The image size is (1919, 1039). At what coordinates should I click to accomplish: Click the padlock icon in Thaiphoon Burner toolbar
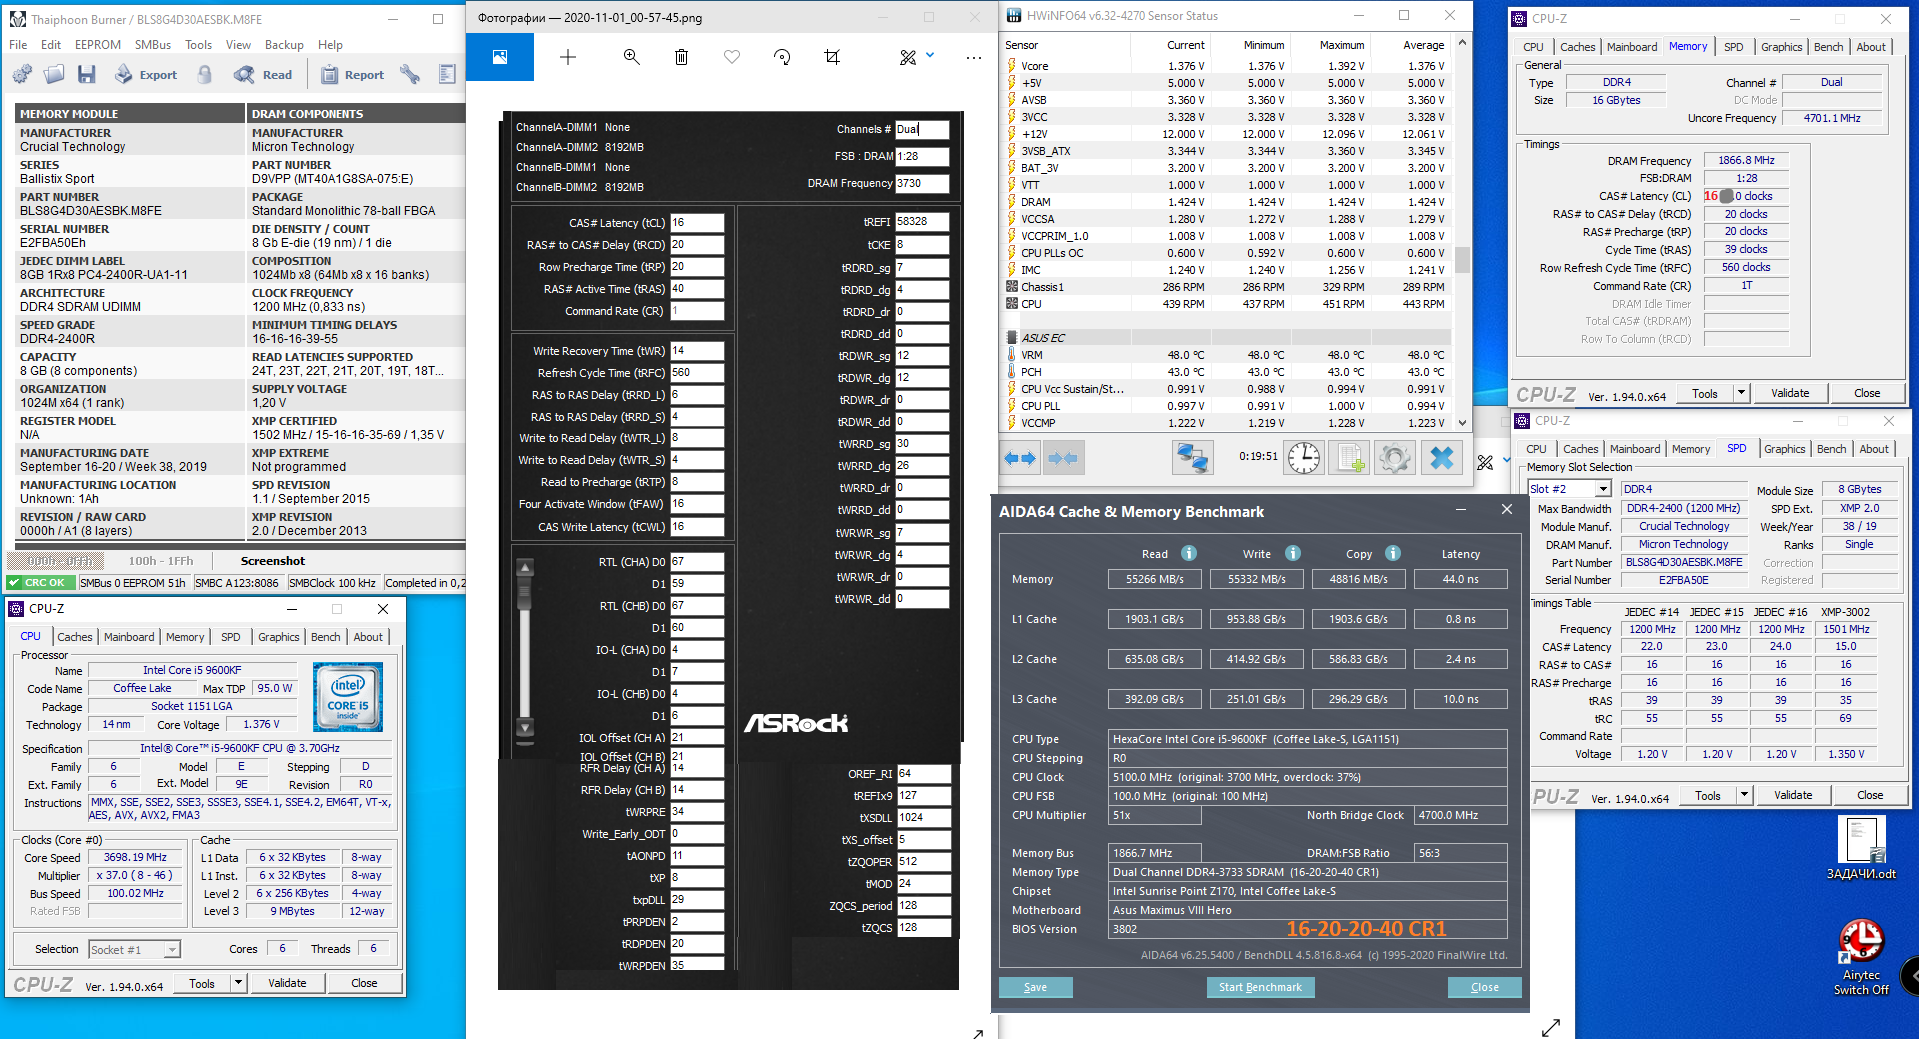pyautogui.click(x=205, y=74)
